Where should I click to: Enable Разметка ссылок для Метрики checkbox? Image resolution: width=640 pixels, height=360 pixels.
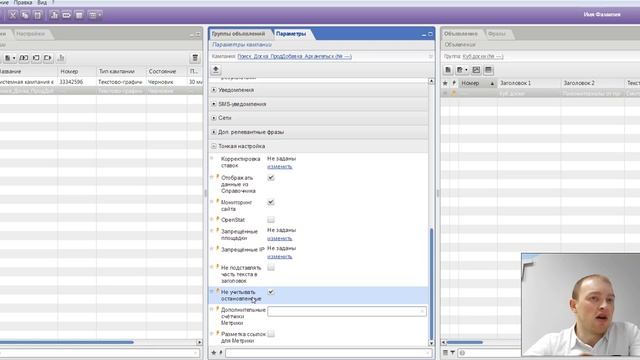pos(271,334)
